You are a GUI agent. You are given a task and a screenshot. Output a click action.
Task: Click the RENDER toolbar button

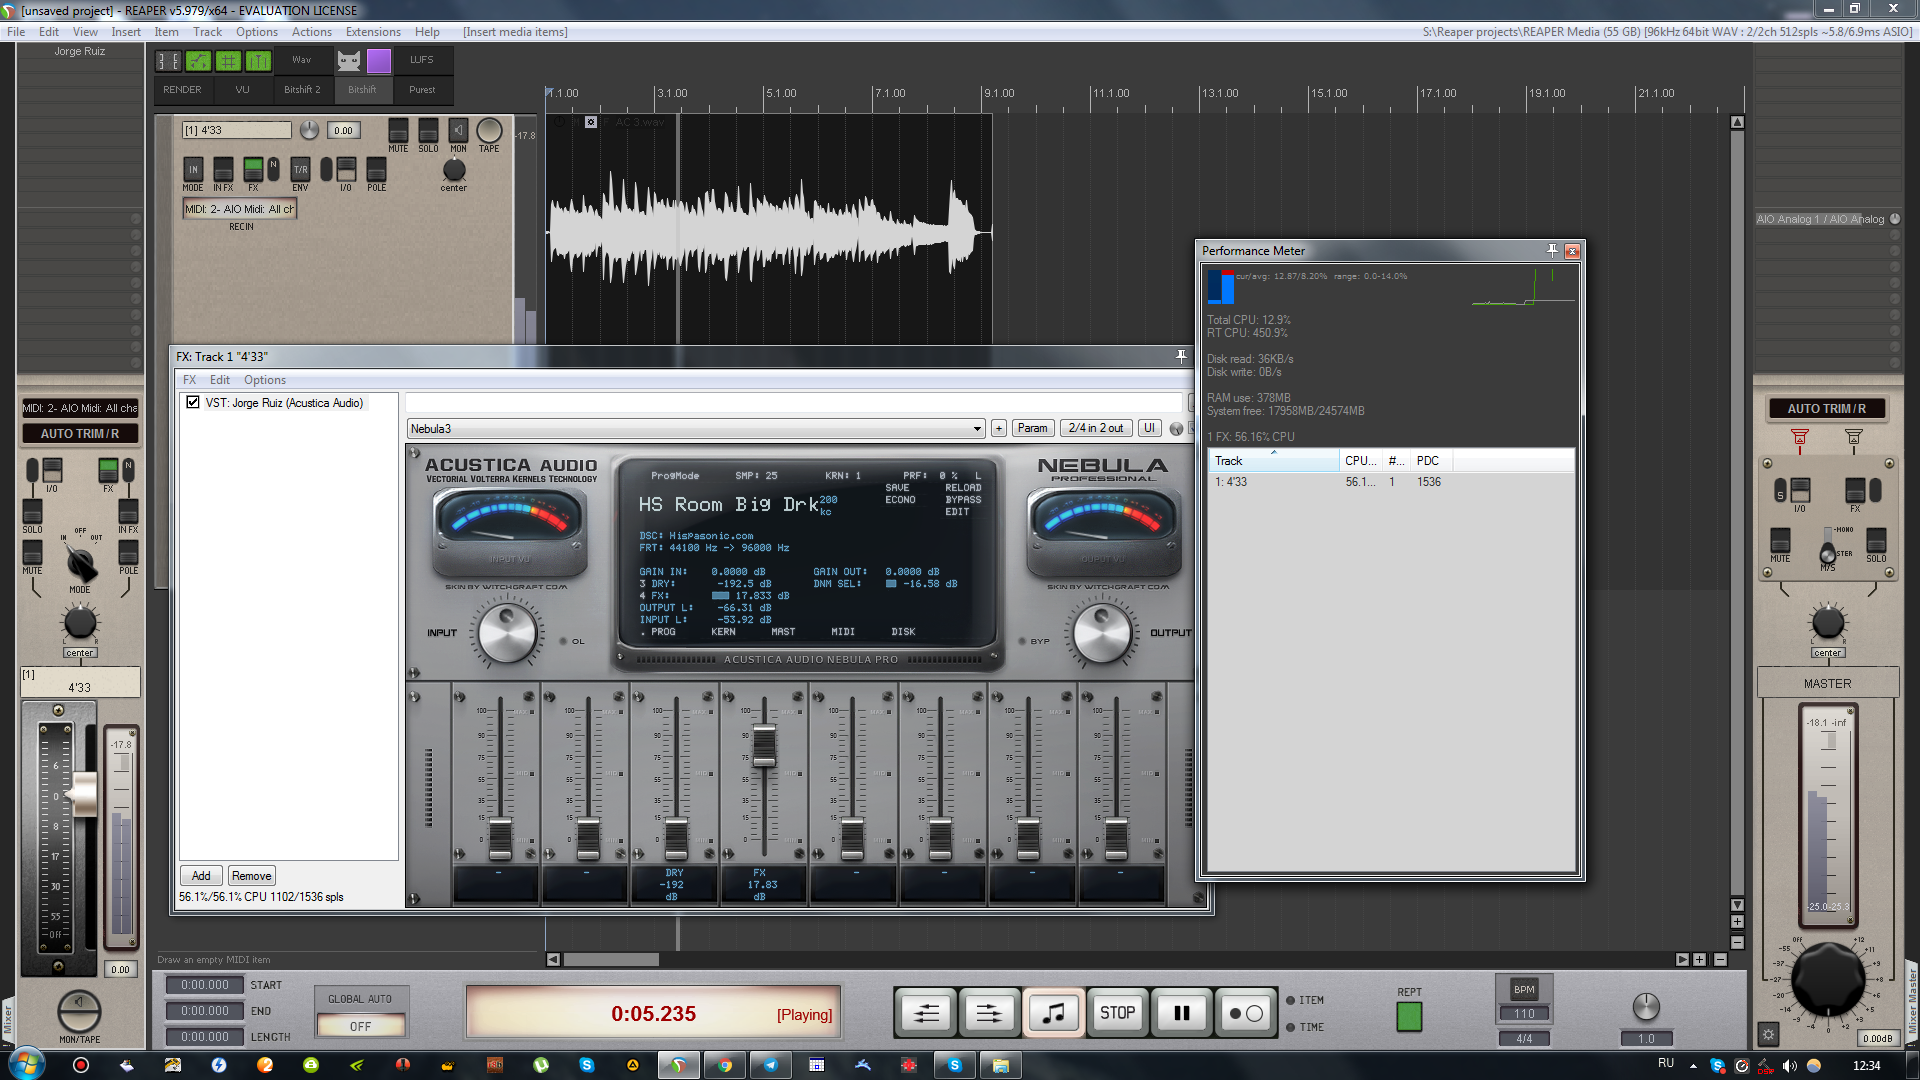[182, 89]
